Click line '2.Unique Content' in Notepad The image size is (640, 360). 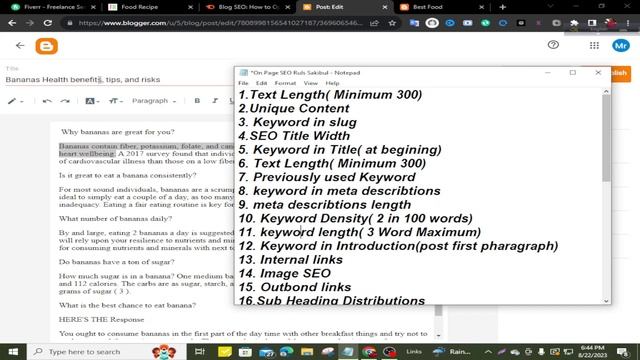pyautogui.click(x=294, y=108)
